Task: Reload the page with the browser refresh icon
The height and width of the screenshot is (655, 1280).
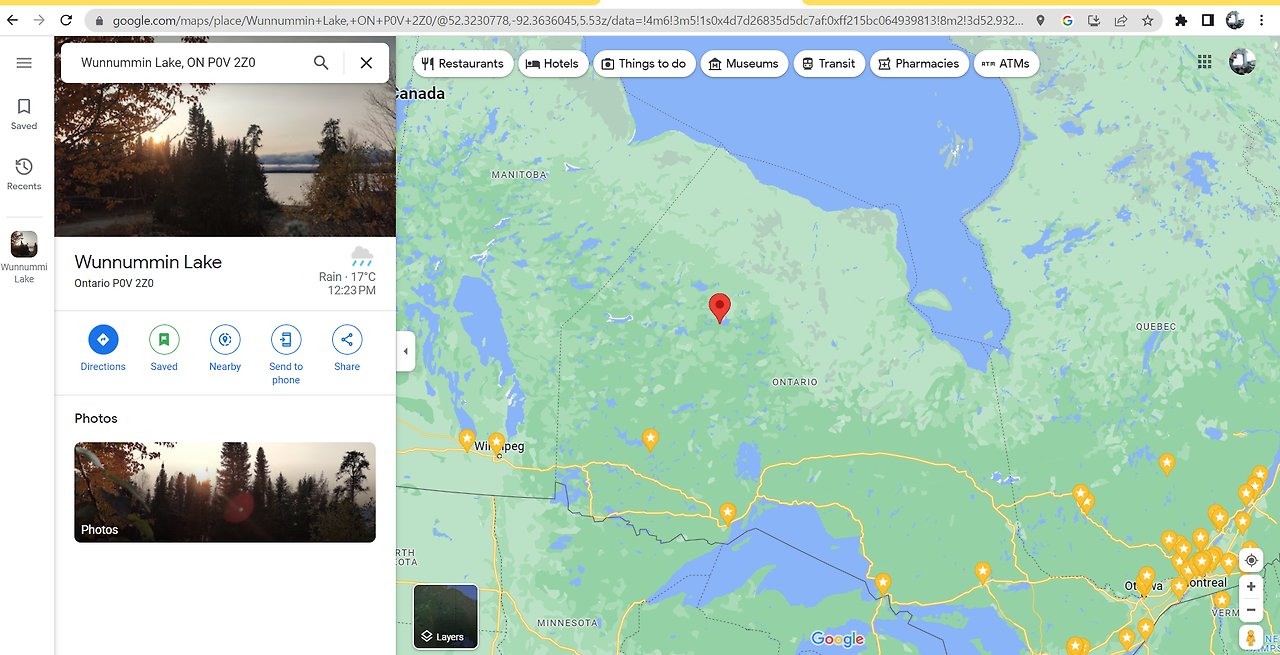Action: [x=66, y=20]
